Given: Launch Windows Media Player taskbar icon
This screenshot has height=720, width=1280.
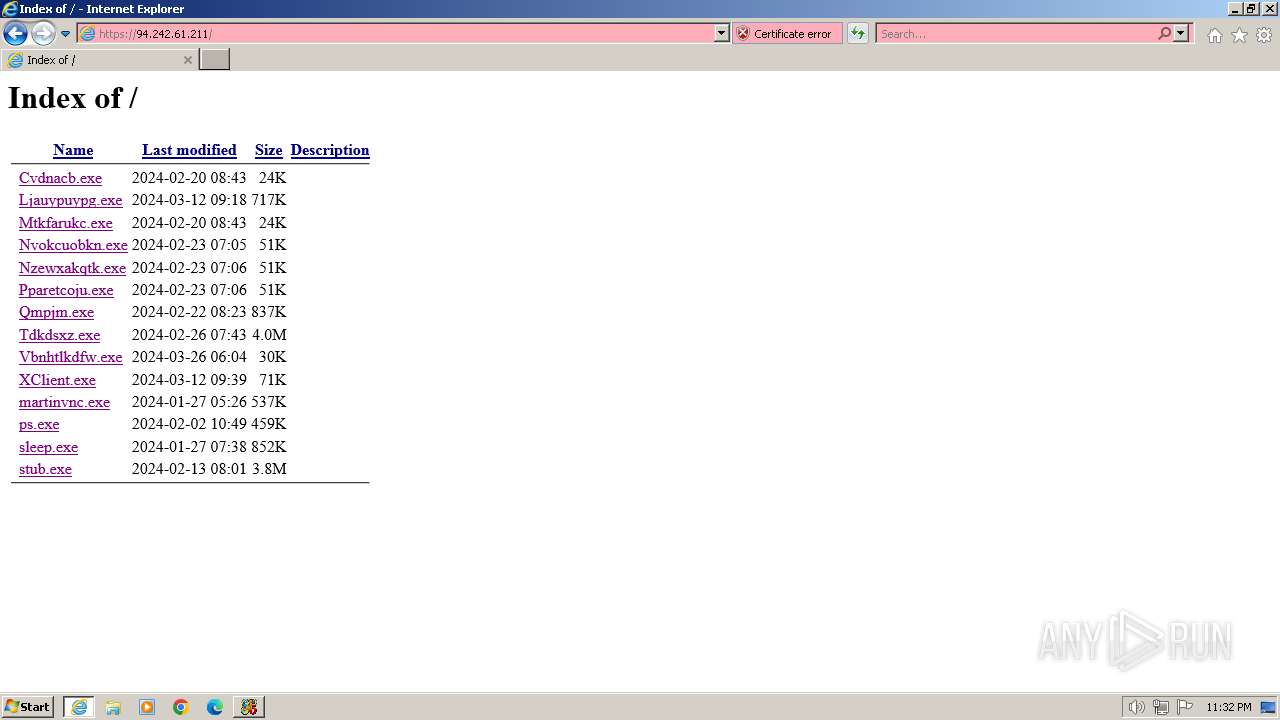Looking at the screenshot, I should [x=147, y=707].
